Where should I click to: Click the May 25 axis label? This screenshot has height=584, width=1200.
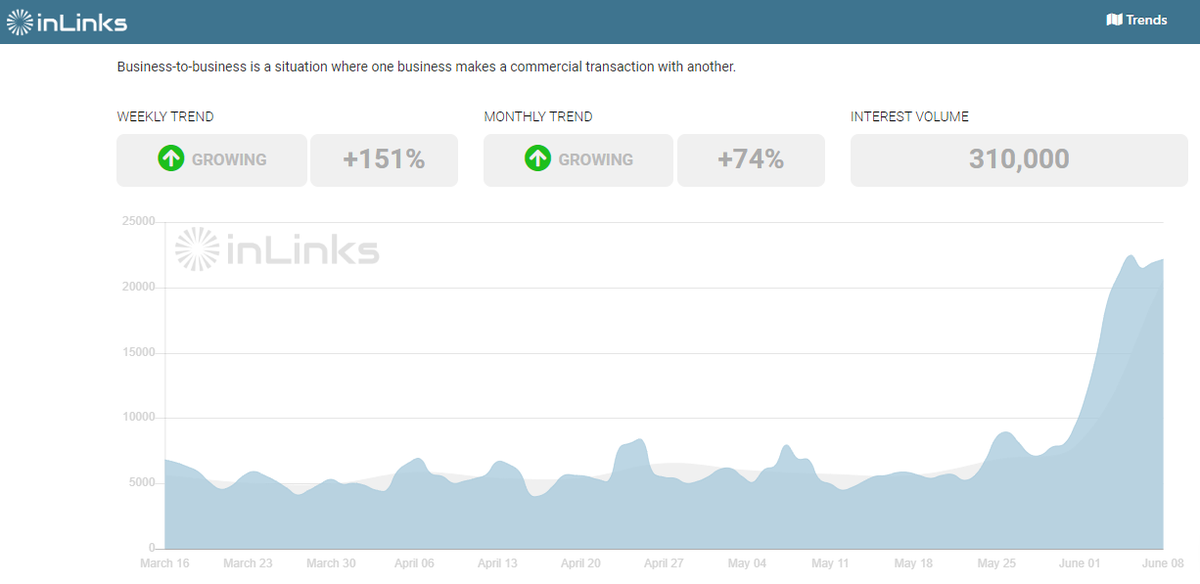coord(997,564)
